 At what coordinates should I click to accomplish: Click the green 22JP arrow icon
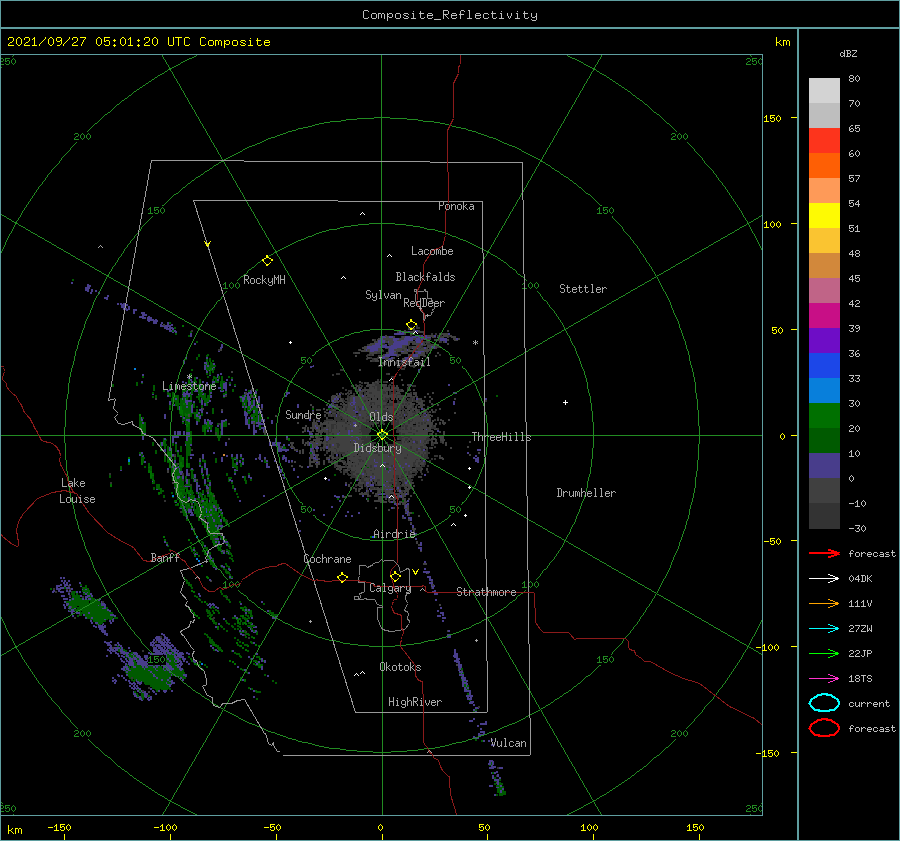824,653
